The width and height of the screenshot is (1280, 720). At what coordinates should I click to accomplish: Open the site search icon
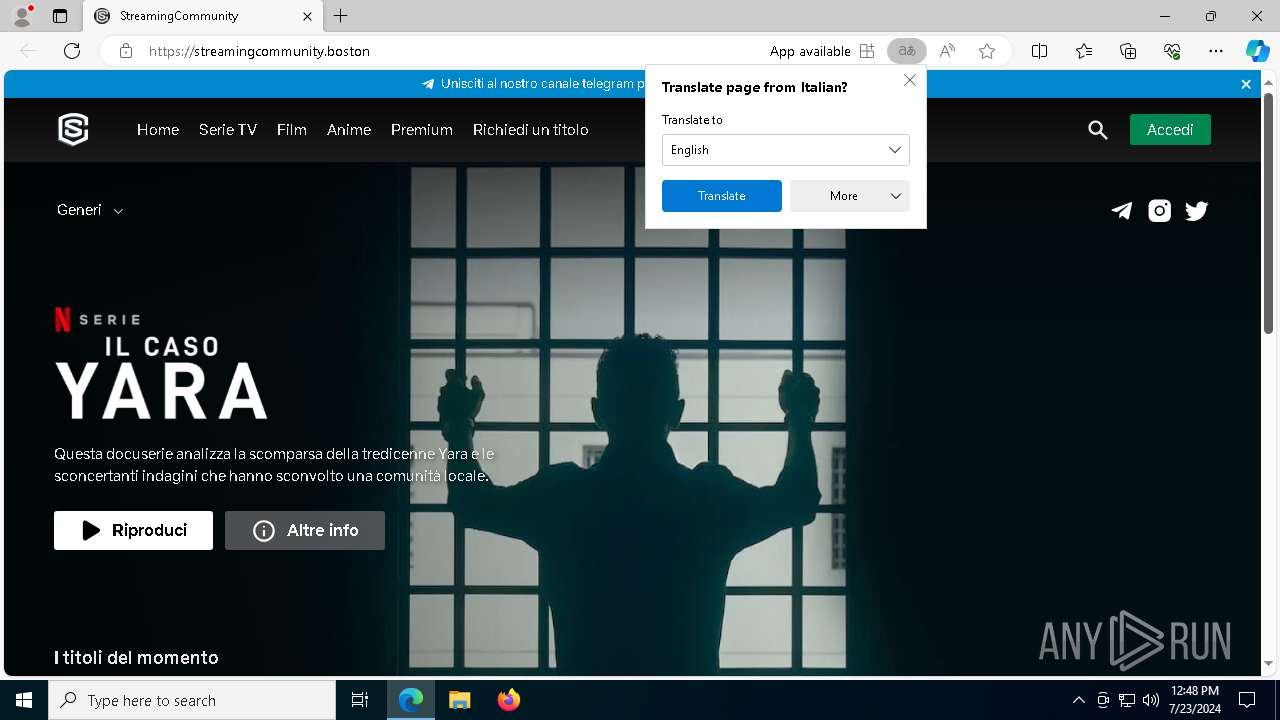tap(1098, 130)
